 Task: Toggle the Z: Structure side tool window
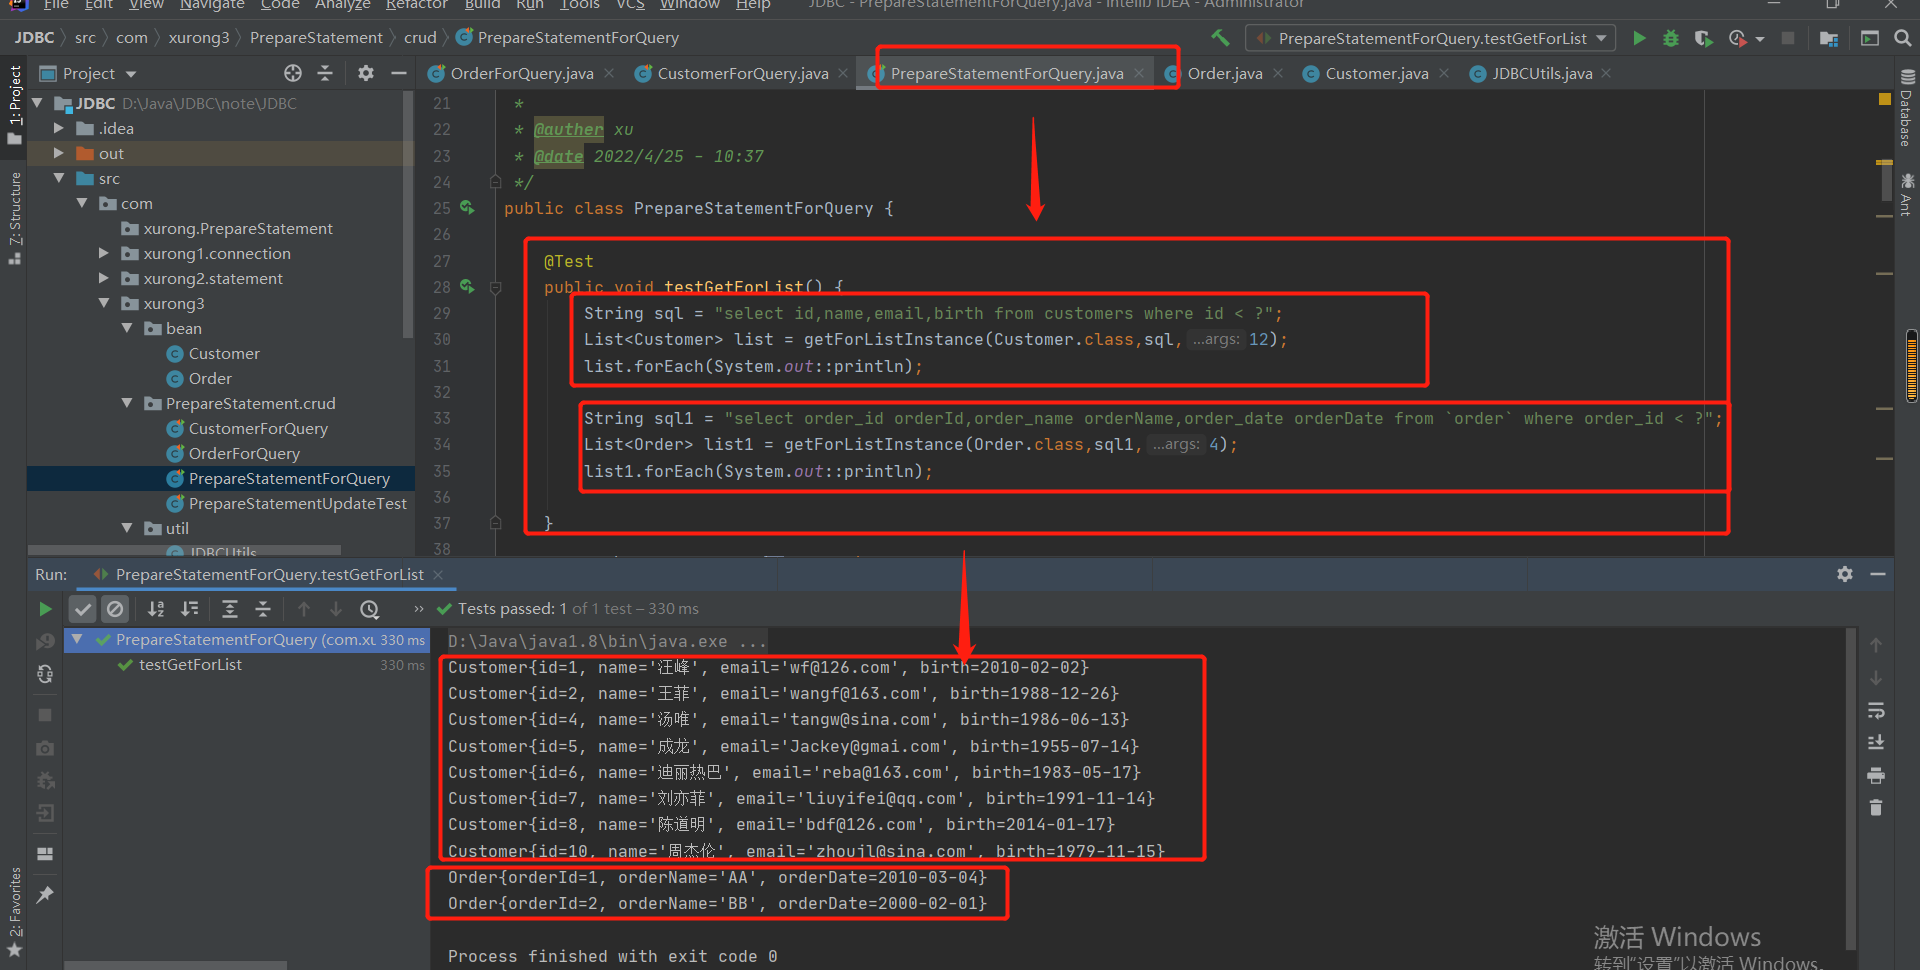click(15, 217)
